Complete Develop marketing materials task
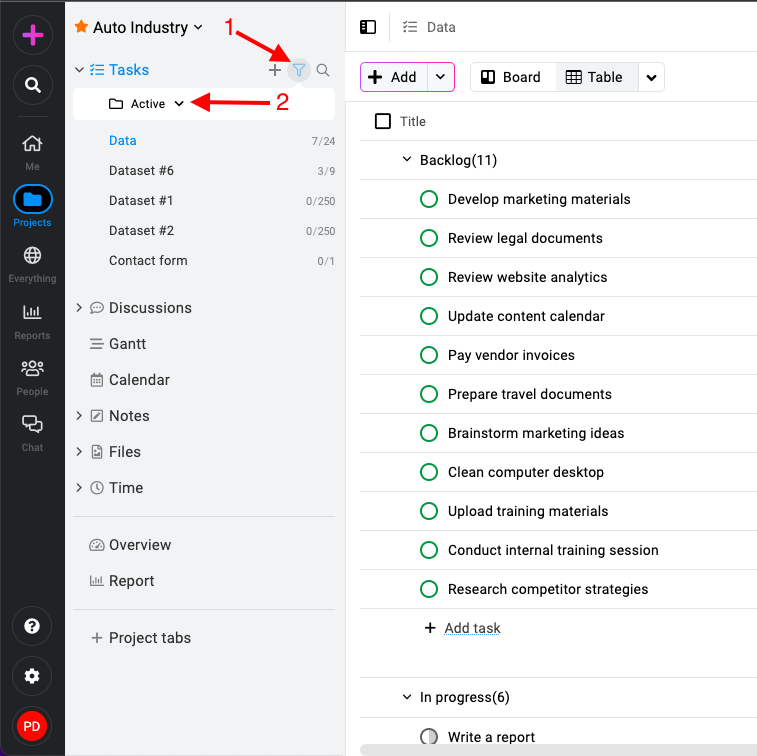Screen dimensions: 757x756 tap(429, 199)
